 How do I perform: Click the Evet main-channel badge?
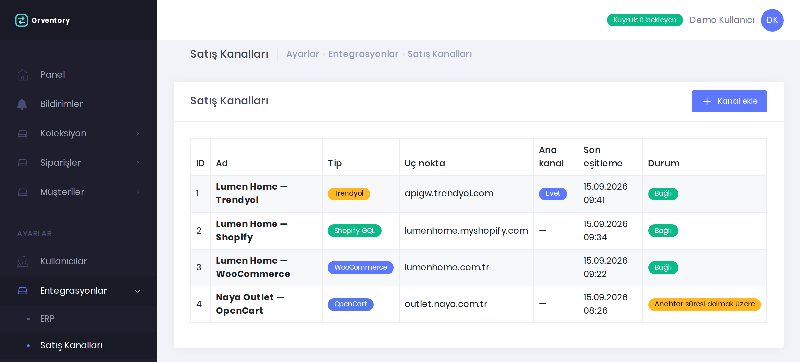click(553, 194)
